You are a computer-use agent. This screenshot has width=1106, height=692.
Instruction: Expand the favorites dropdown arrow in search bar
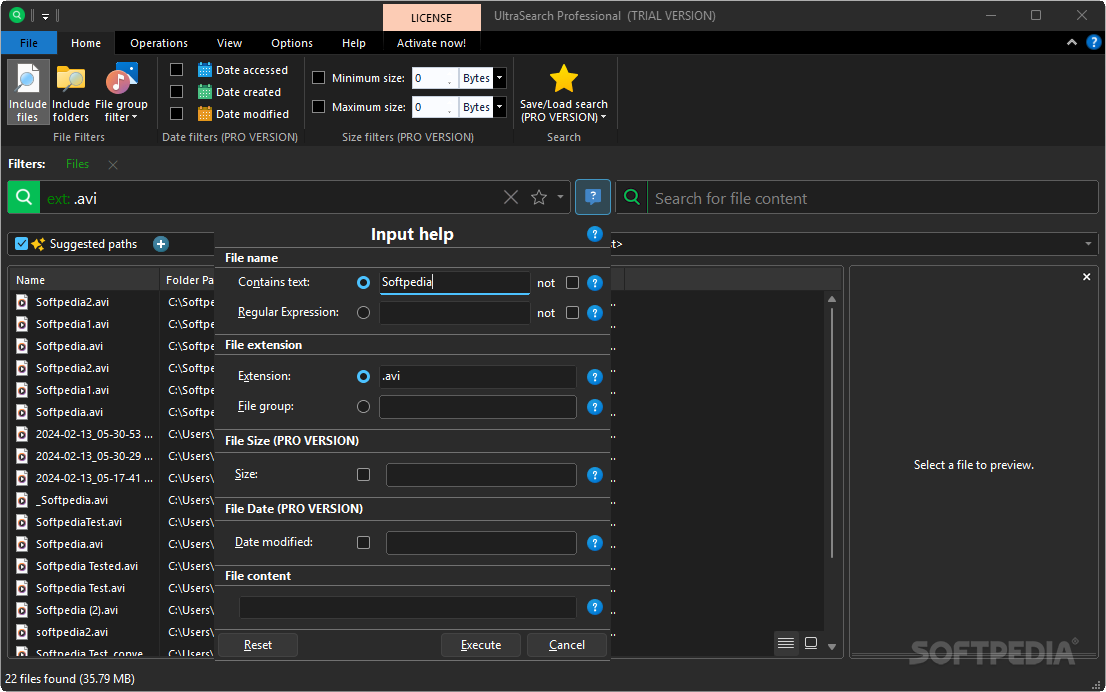[560, 198]
